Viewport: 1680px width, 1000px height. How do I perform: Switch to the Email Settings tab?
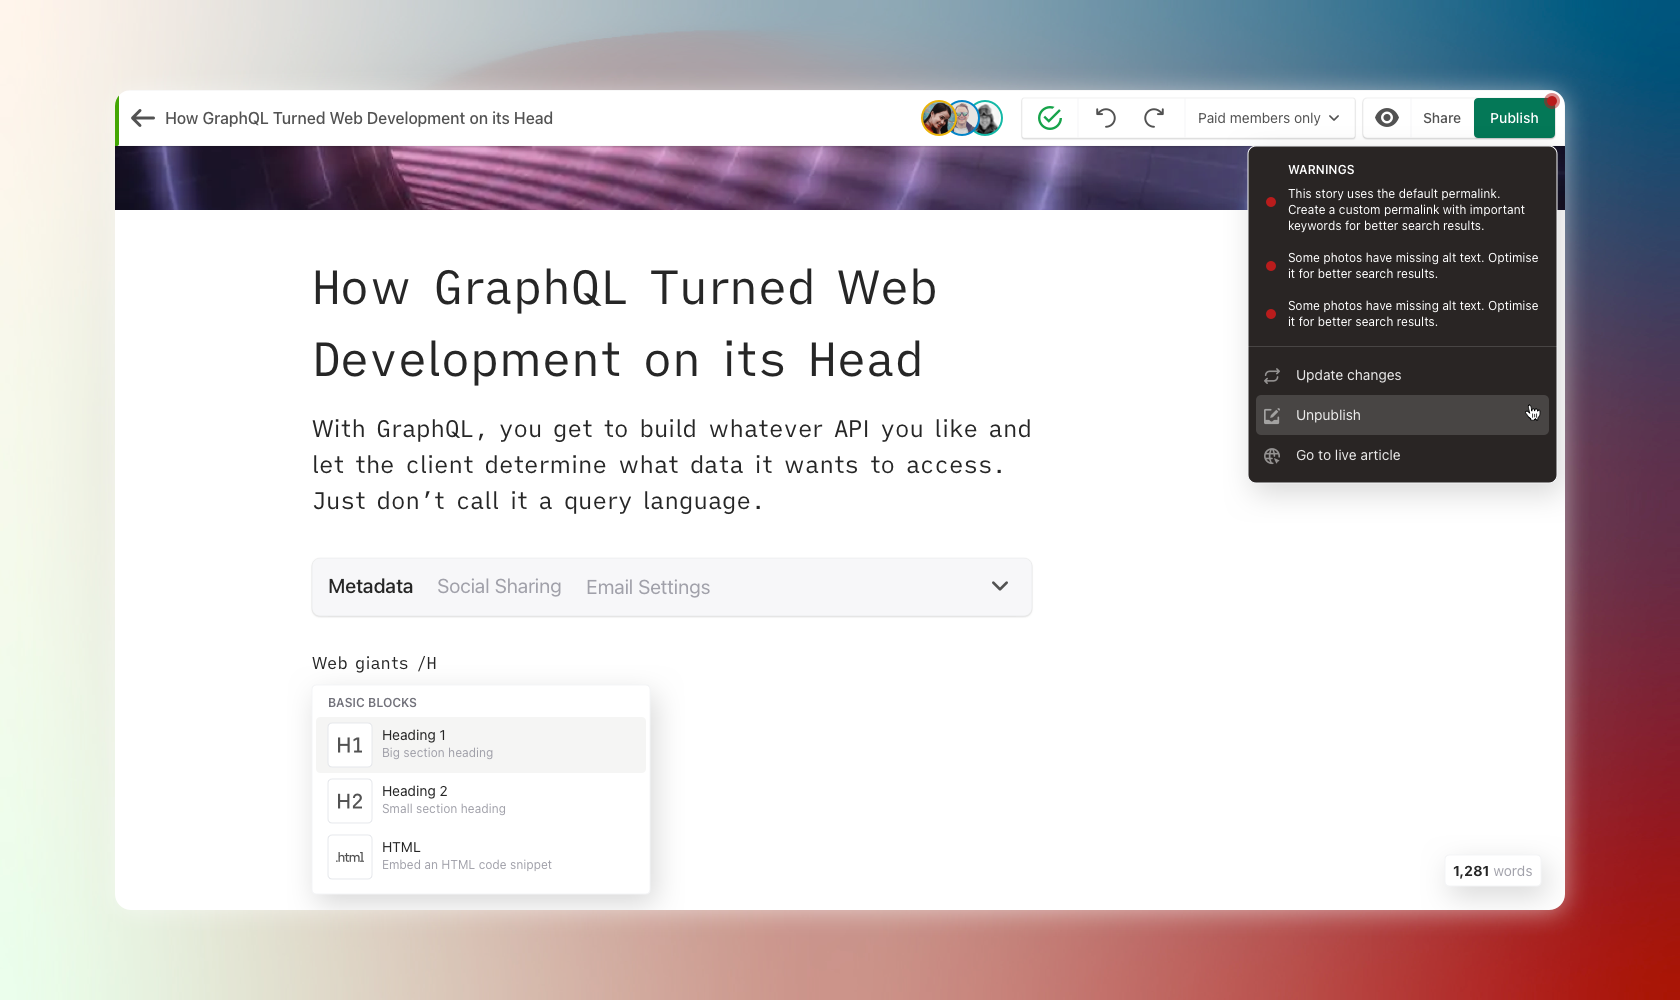pyautogui.click(x=648, y=587)
